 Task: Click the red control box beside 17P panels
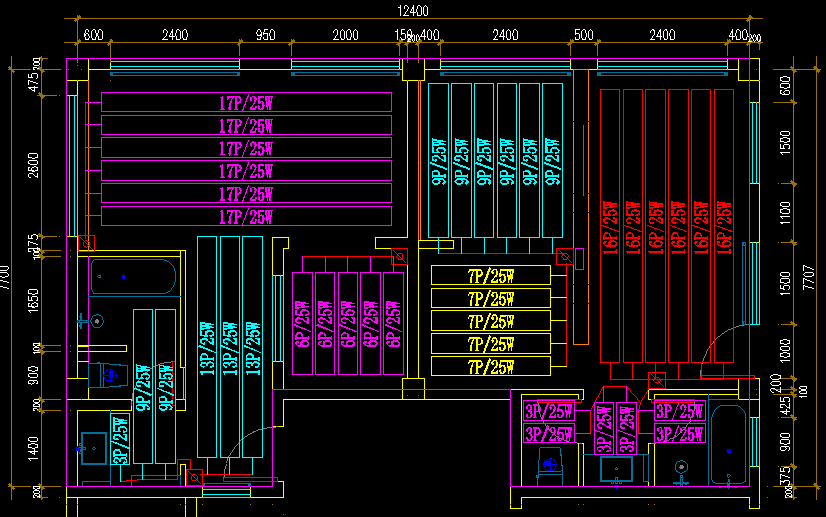[86, 243]
